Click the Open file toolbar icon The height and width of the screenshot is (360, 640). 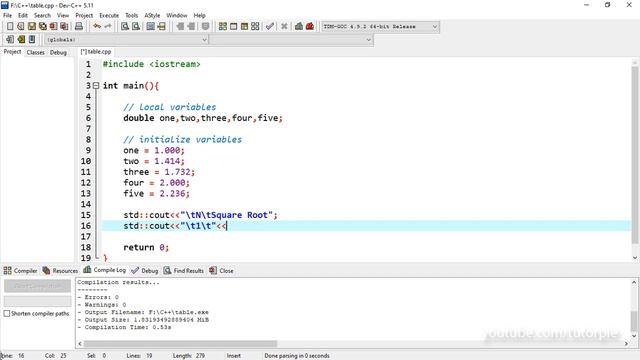tap(20, 27)
